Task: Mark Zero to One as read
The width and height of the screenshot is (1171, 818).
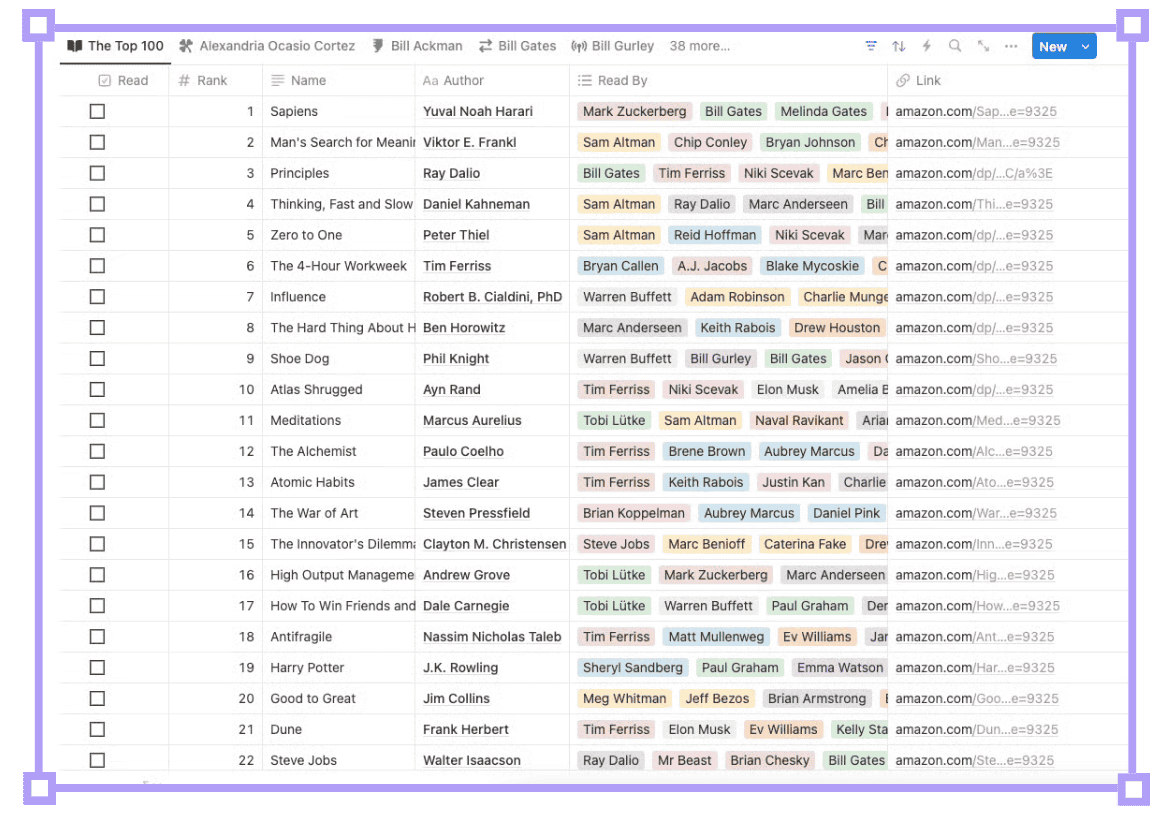Action: [97, 235]
